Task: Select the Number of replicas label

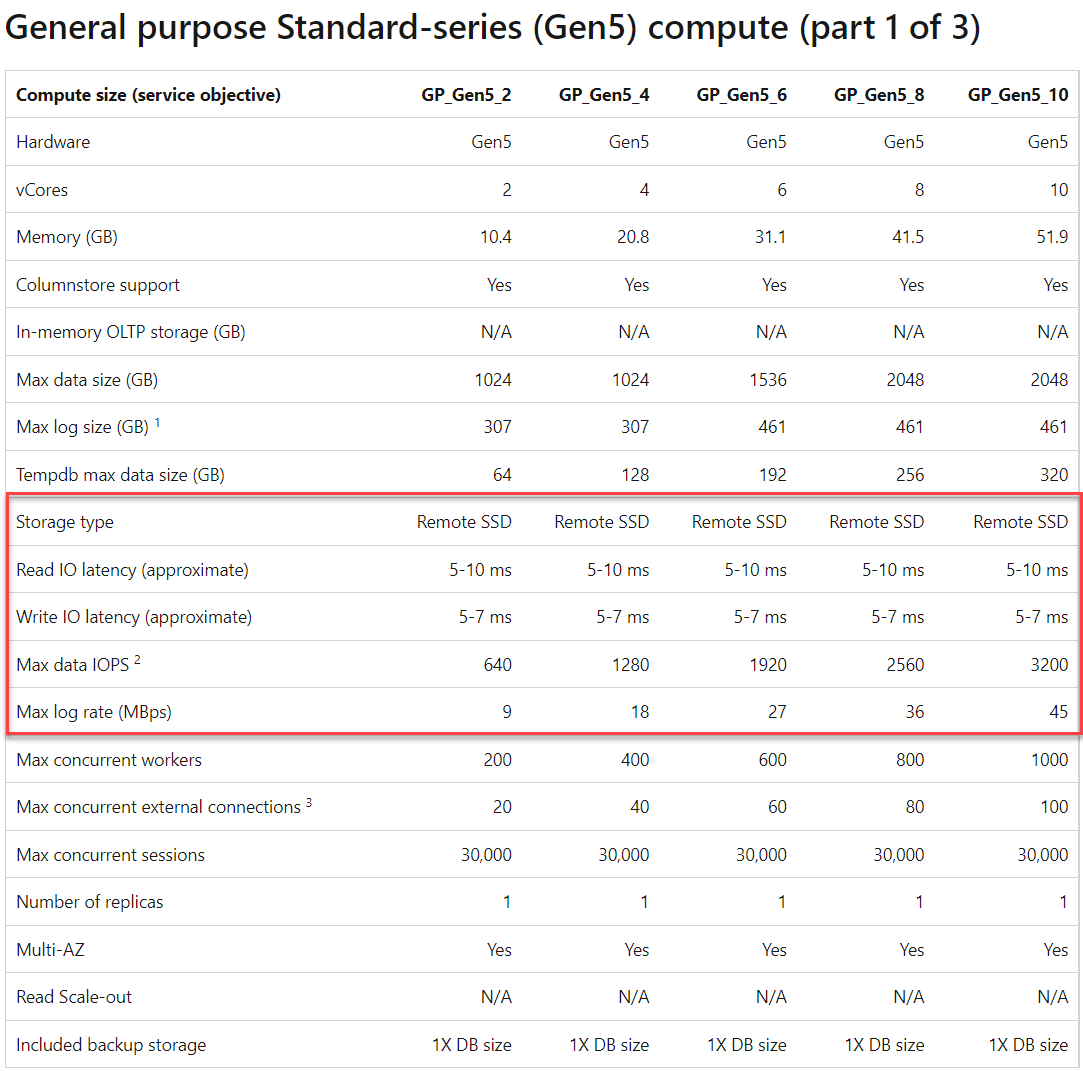Action: click(90, 903)
